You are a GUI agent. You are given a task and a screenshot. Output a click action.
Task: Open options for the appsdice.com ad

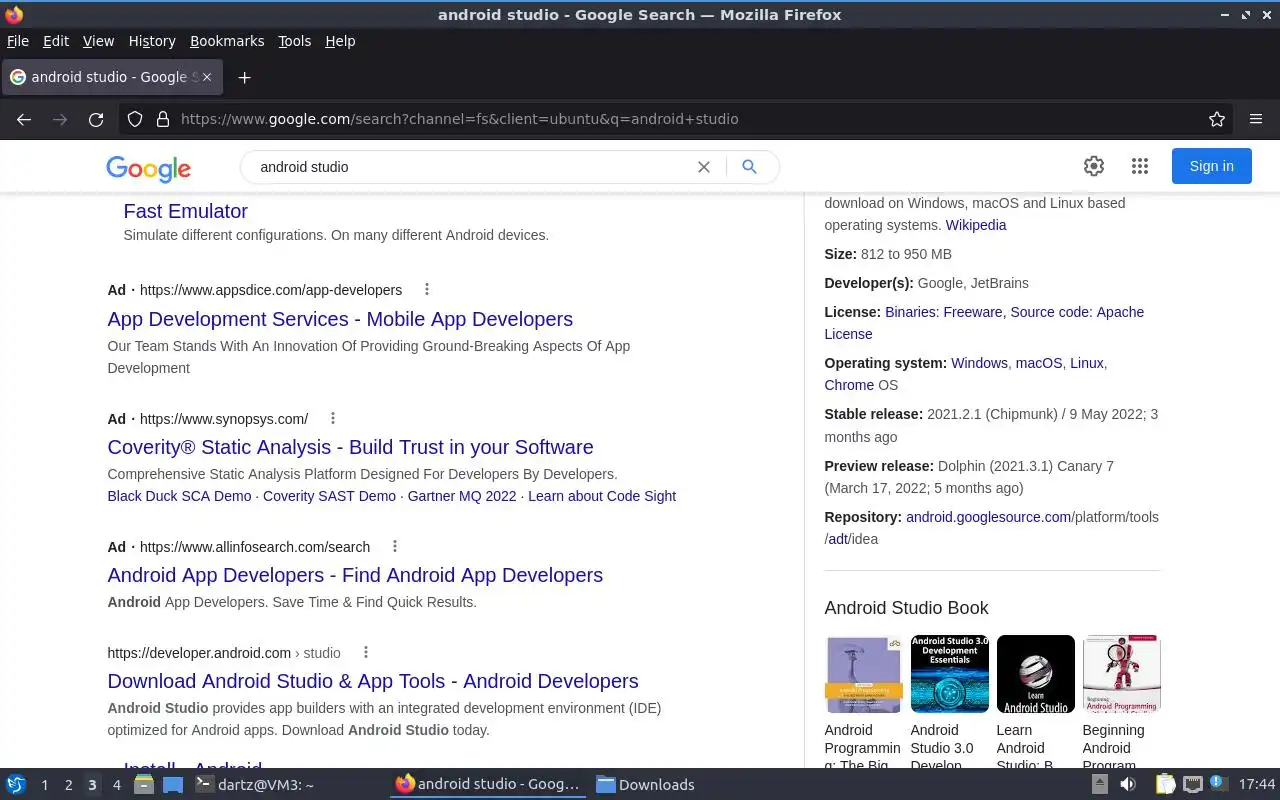(427, 289)
